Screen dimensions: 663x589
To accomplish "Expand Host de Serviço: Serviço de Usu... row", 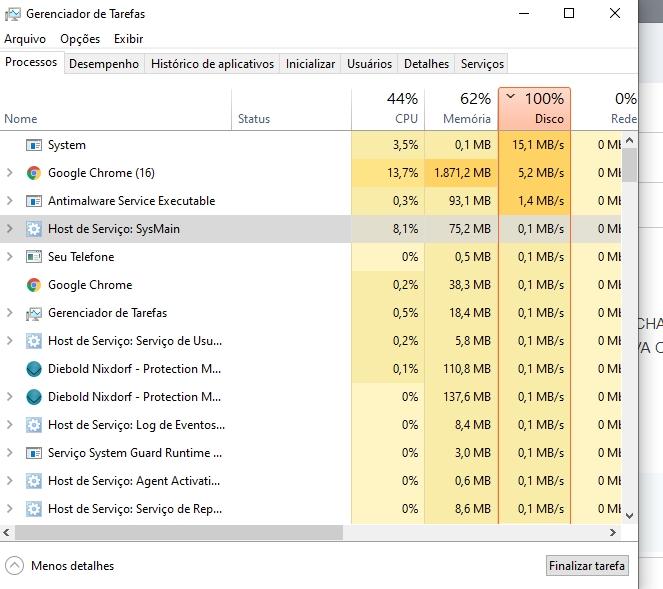I will tap(9, 340).
